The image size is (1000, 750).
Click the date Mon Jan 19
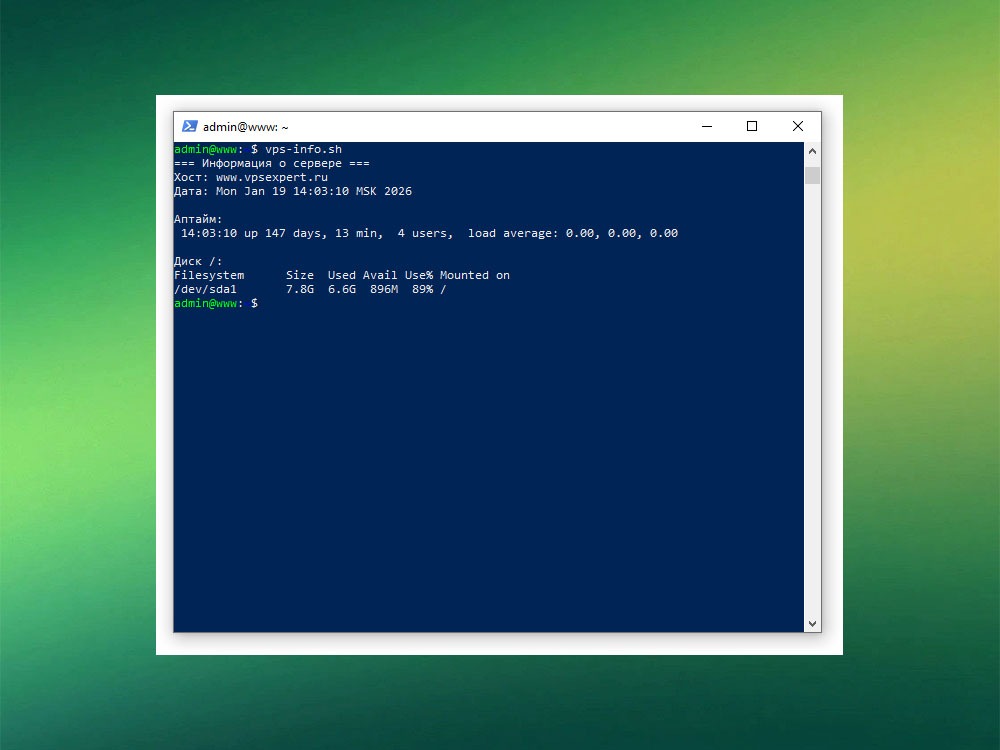click(x=248, y=190)
